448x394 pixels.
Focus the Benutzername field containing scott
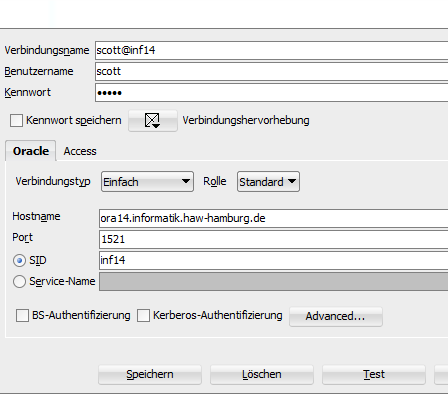click(x=272, y=71)
